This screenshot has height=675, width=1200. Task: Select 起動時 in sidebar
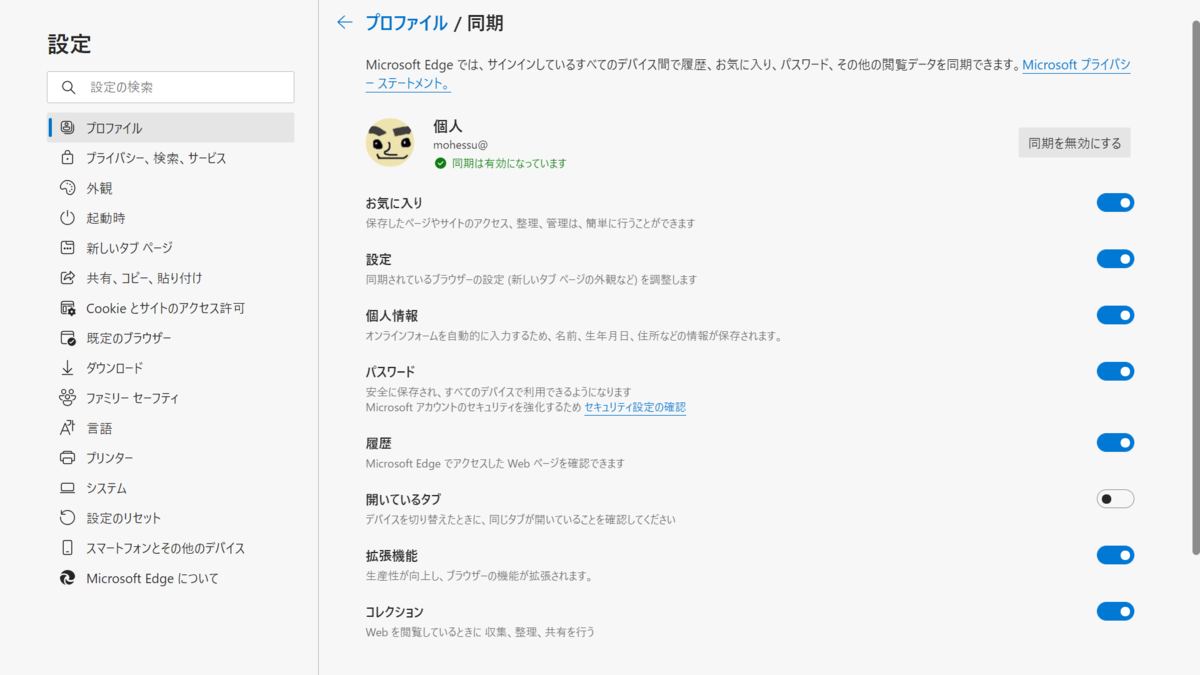(x=171, y=218)
